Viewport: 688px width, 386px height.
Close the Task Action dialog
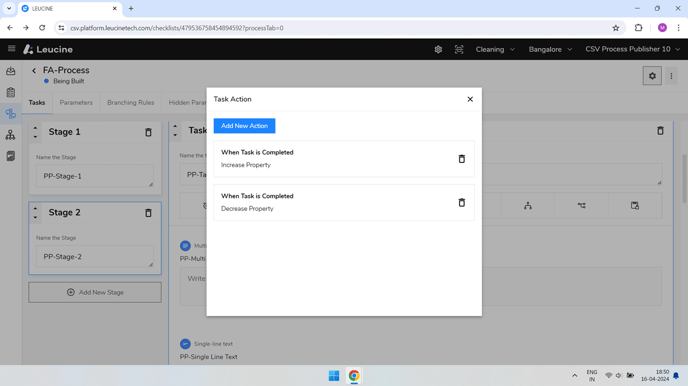(470, 99)
